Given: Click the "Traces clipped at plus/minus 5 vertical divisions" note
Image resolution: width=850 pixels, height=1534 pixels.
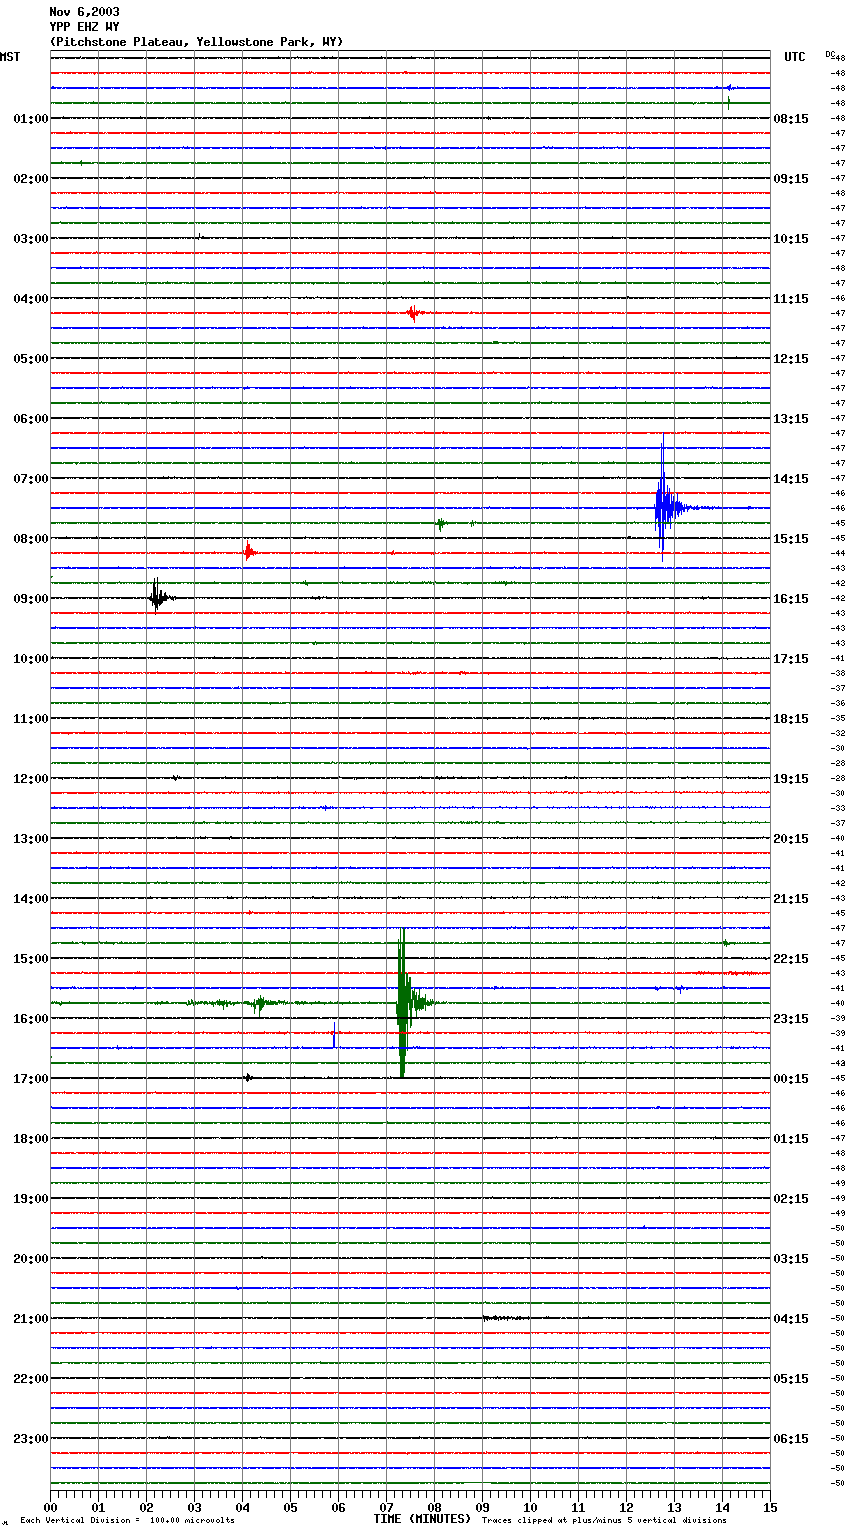Looking at the screenshot, I should pyautogui.click(x=604, y=1521).
